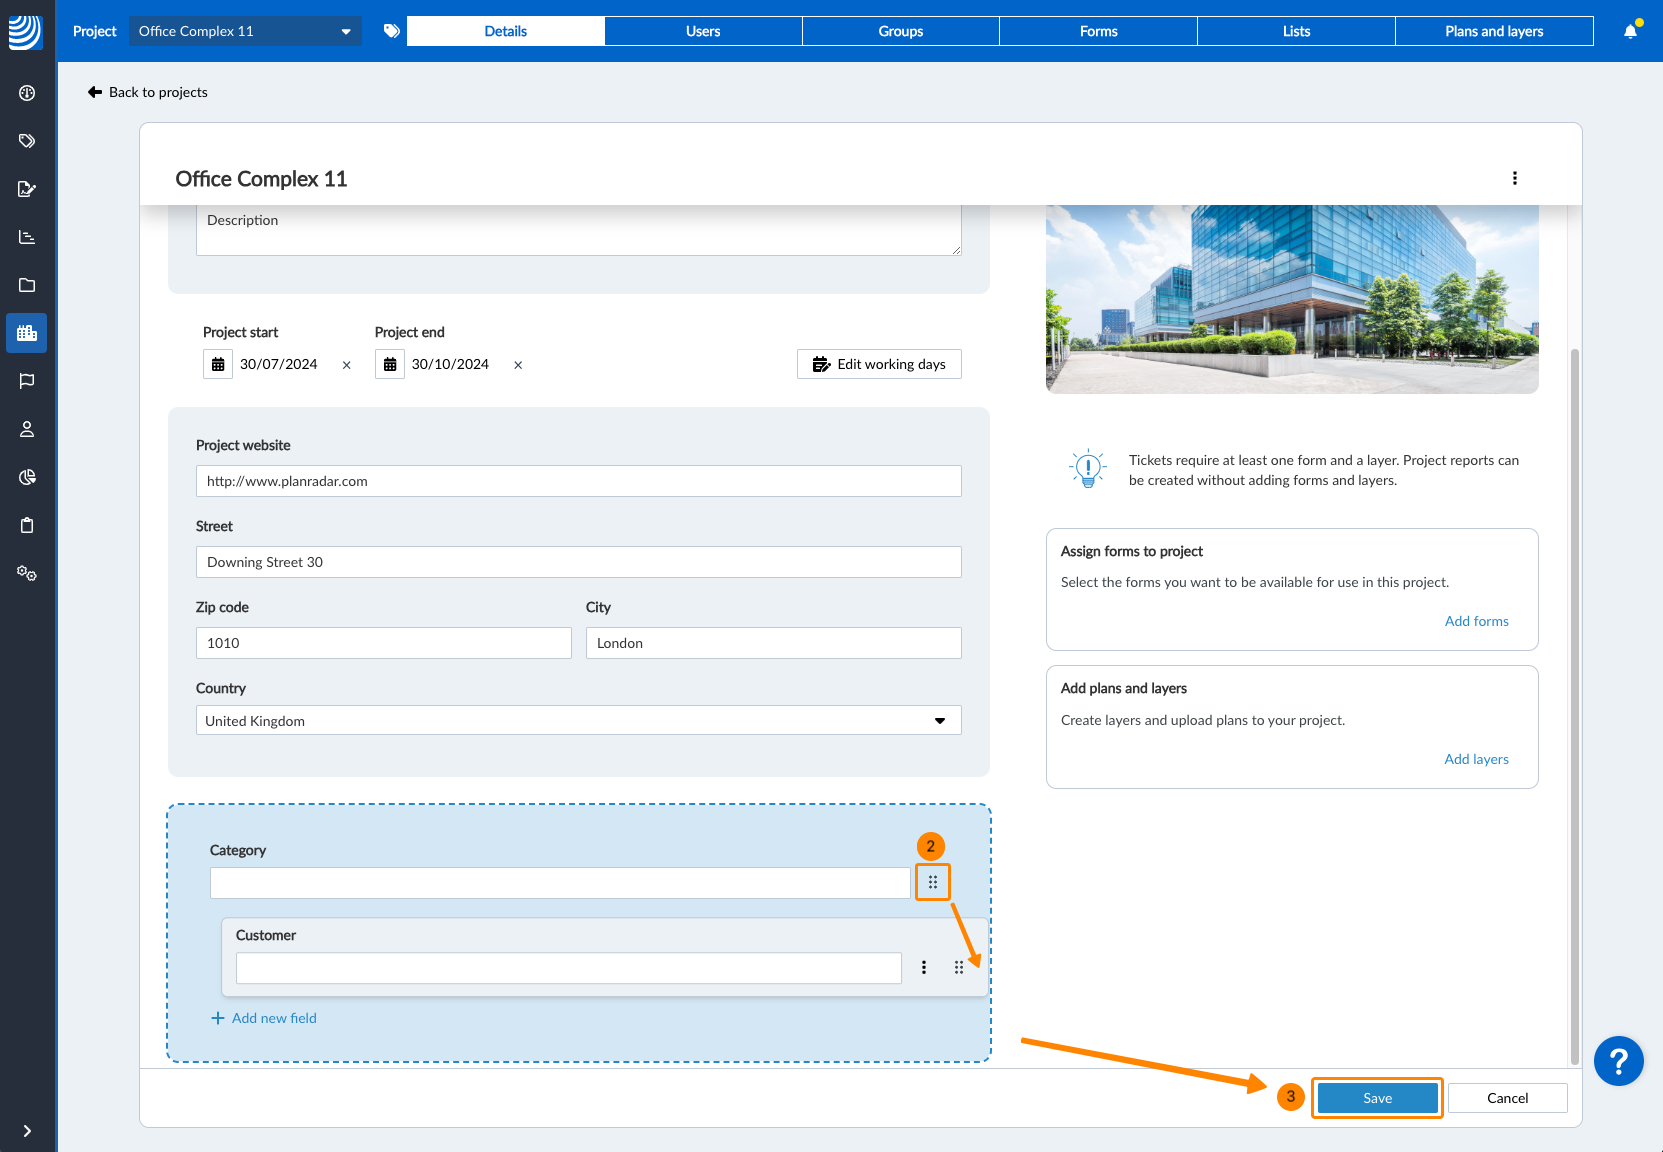The width and height of the screenshot is (1663, 1152).
Task: Click the page's vertical scrollbar
Action: coord(1574,700)
